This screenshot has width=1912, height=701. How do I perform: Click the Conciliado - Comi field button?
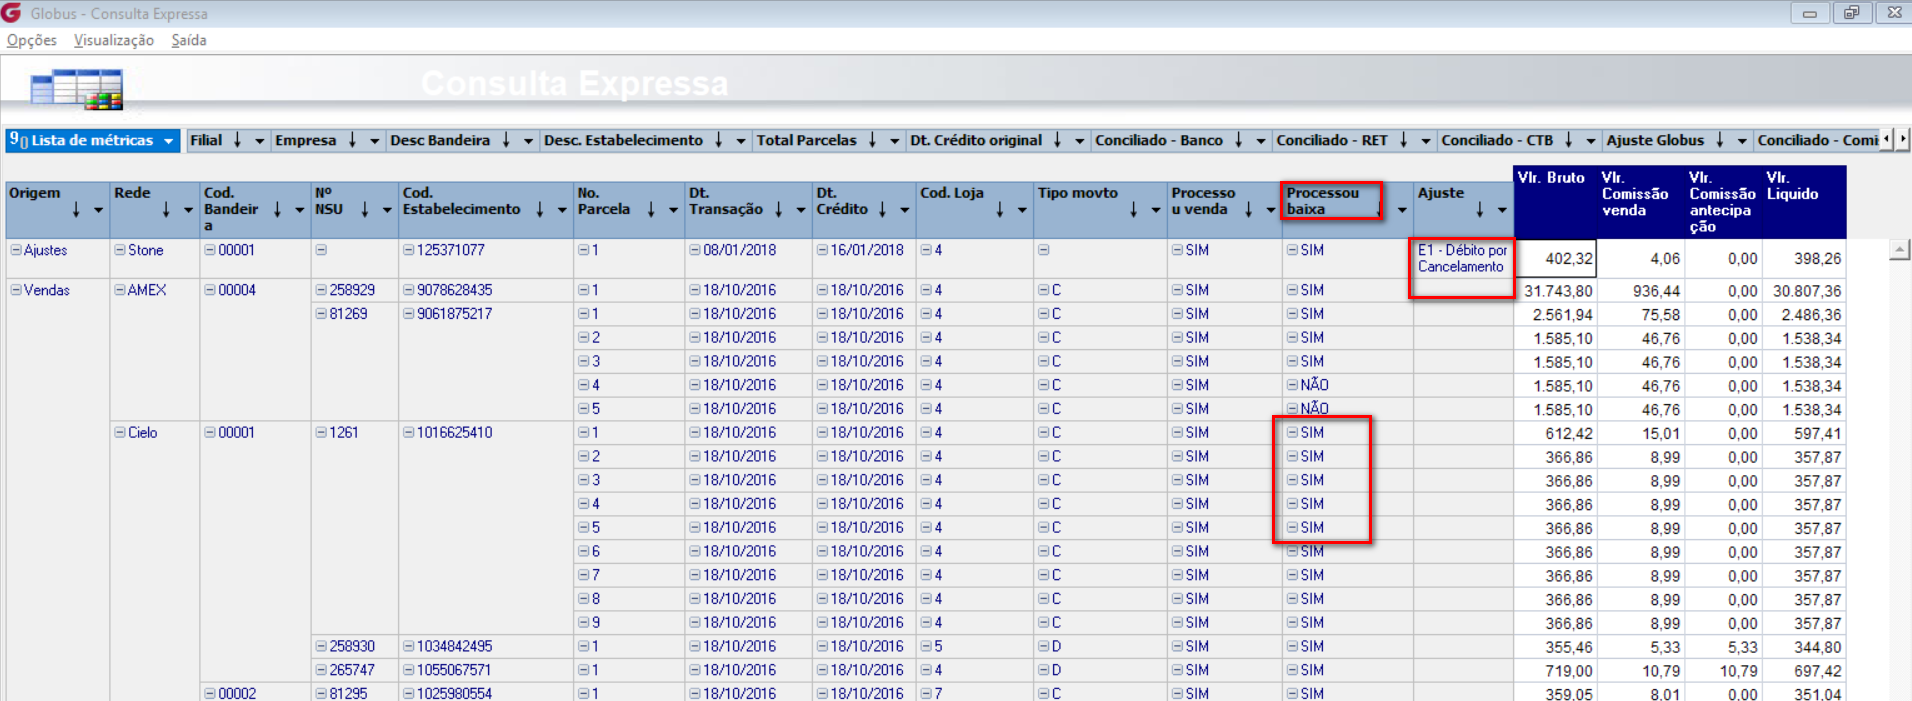point(1818,141)
